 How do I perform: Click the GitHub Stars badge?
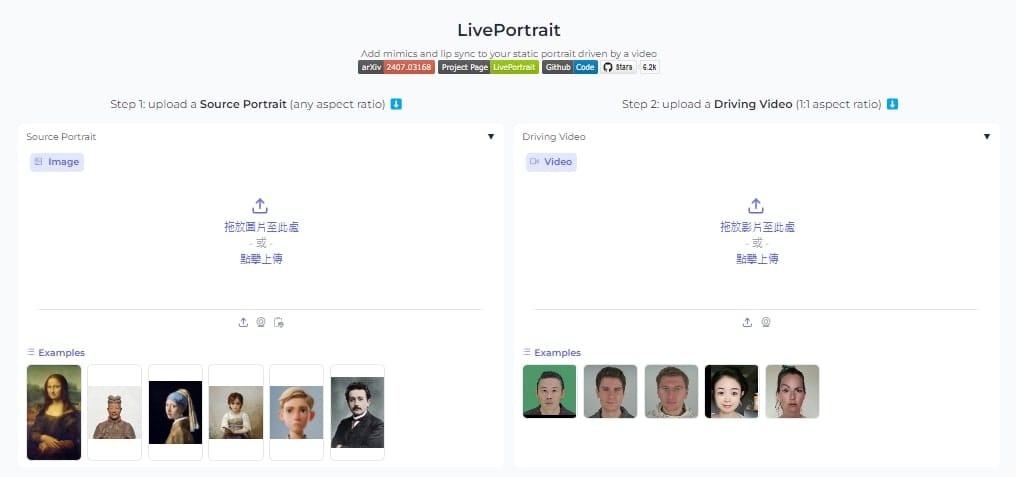618,67
